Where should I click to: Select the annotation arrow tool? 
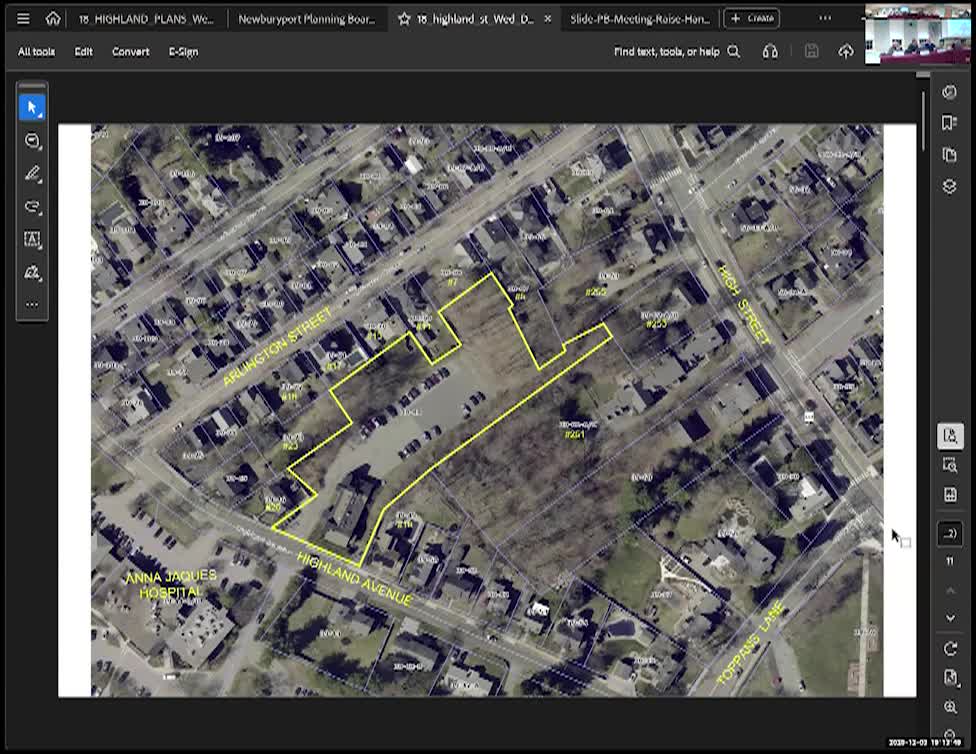(33, 206)
